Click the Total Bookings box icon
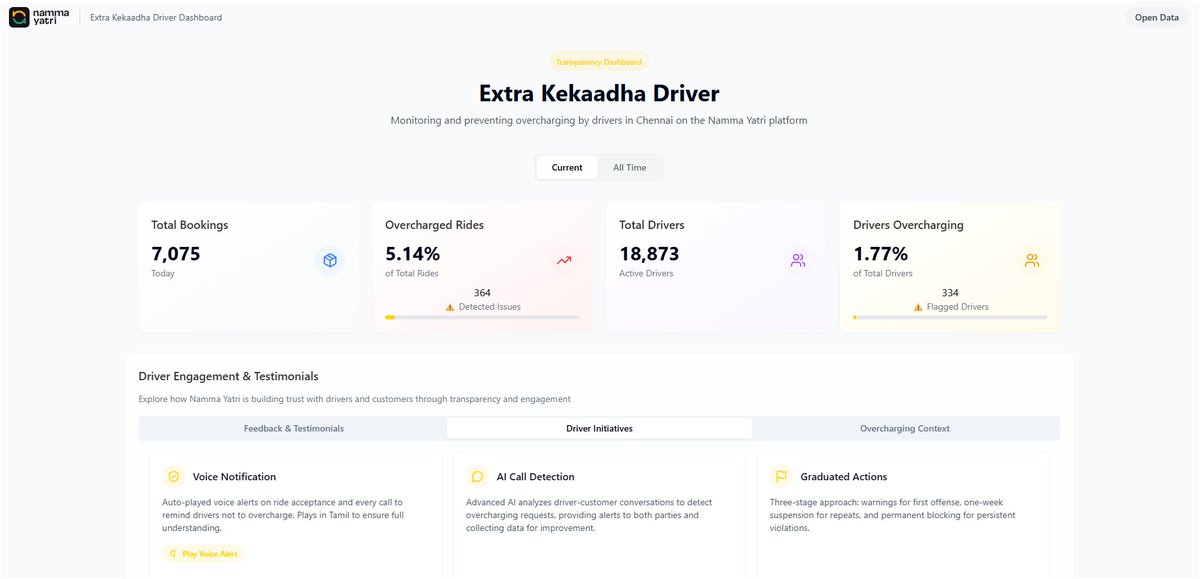This screenshot has height=579, width=1200. click(330, 260)
